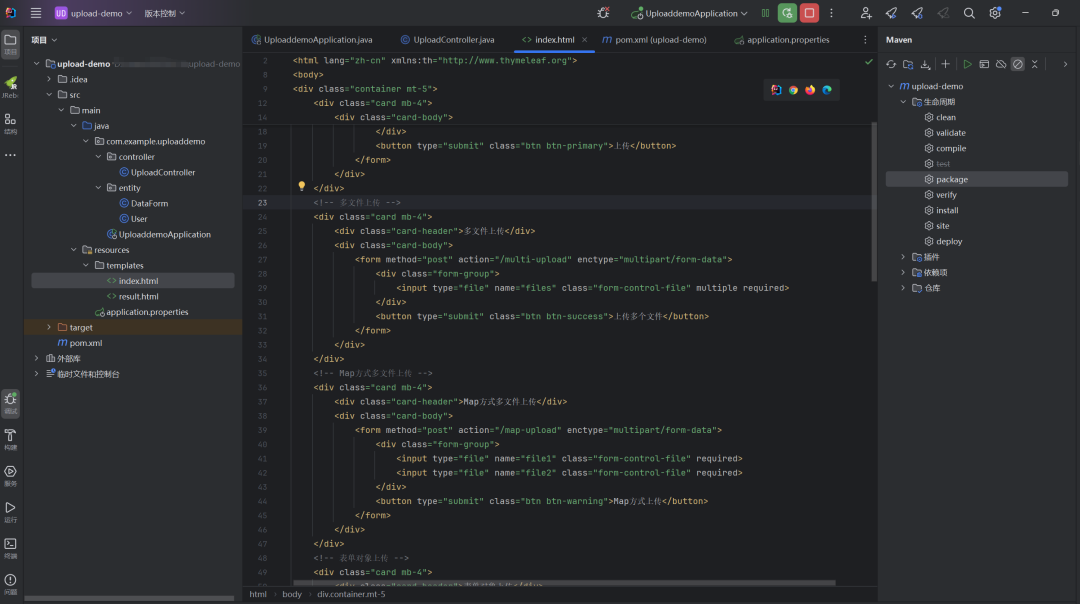Run a Maven goal with the green play icon
Screen dimensions: 1080x604
pyautogui.click(x=969, y=63)
